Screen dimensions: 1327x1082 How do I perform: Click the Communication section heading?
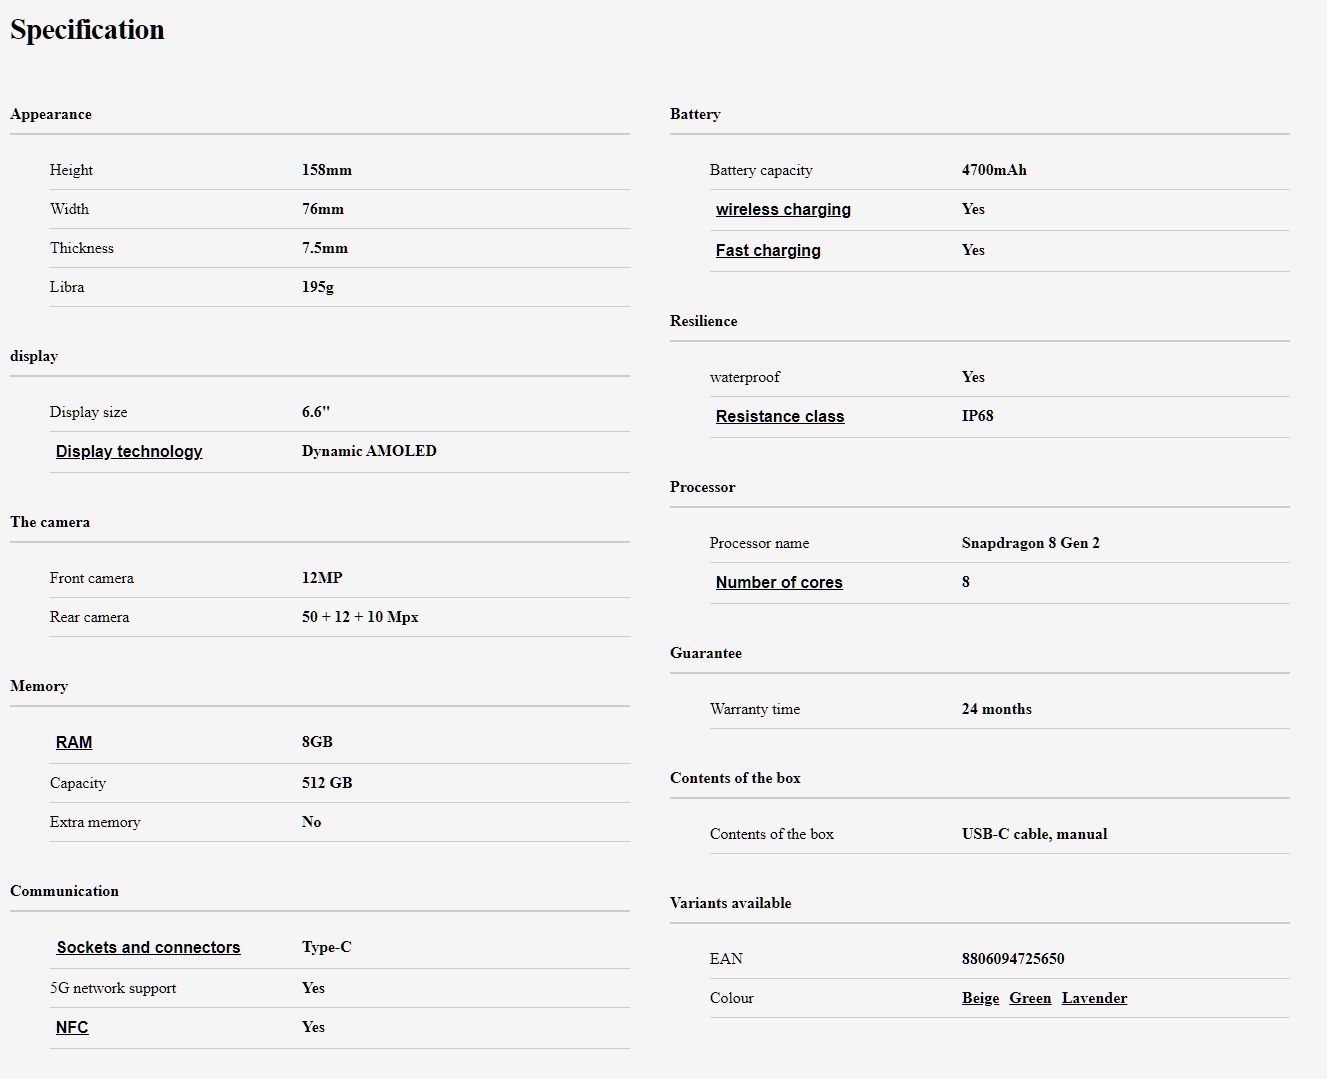tap(64, 891)
